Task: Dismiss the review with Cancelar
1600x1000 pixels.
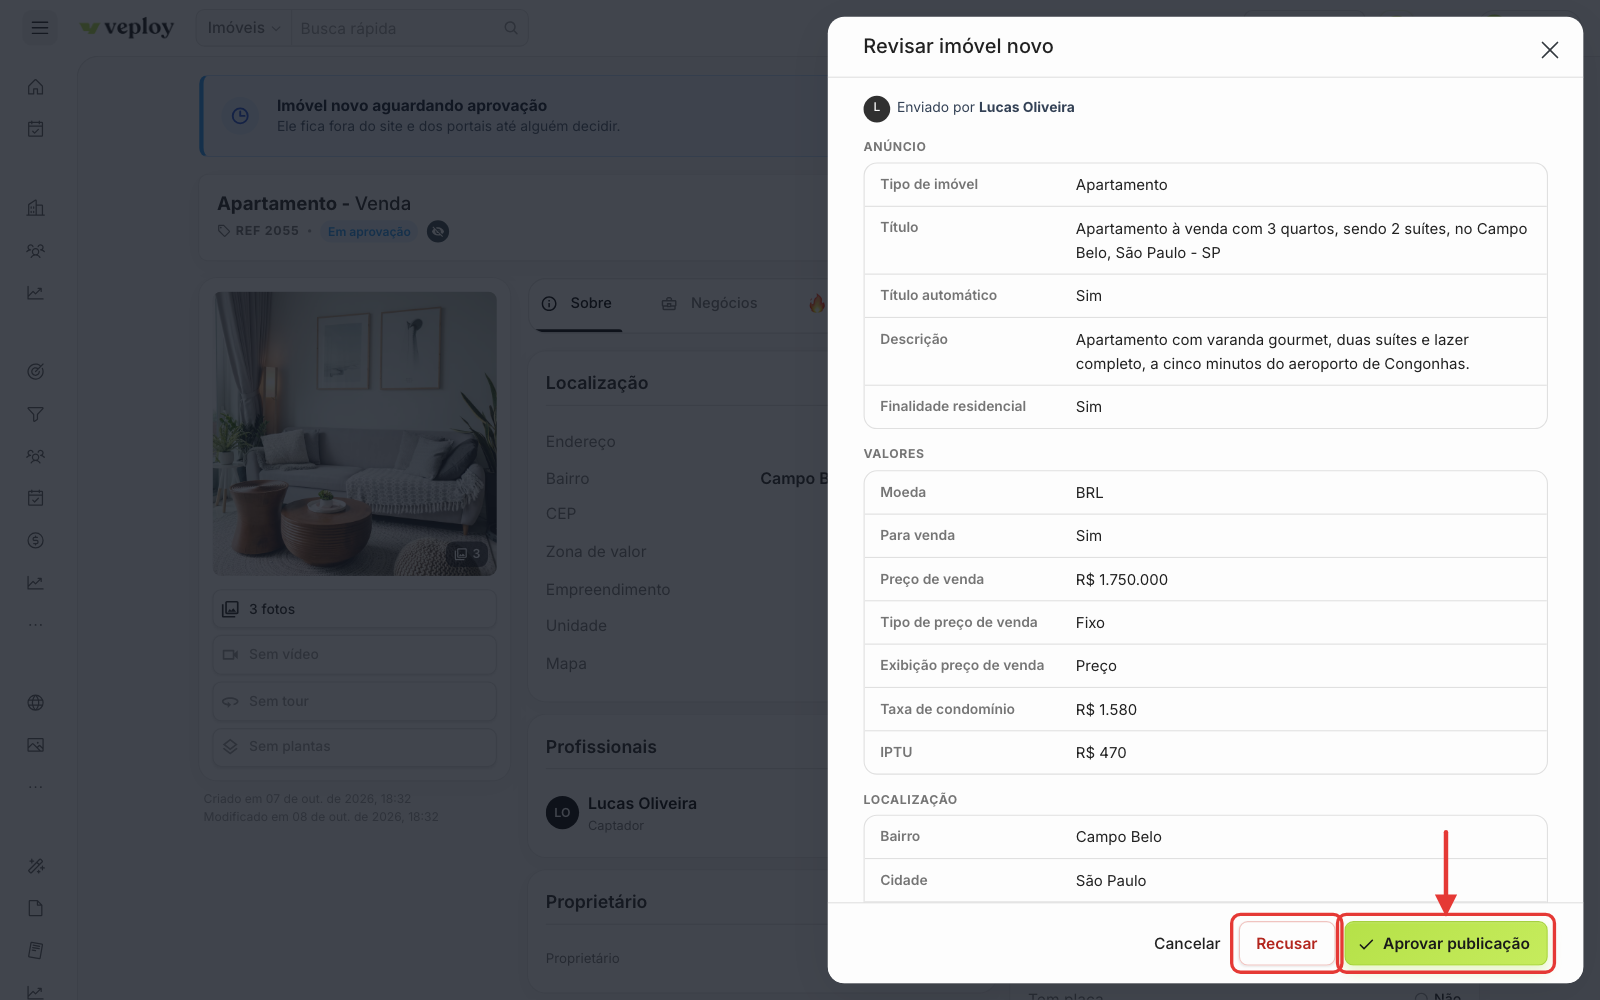Action: coord(1187,944)
